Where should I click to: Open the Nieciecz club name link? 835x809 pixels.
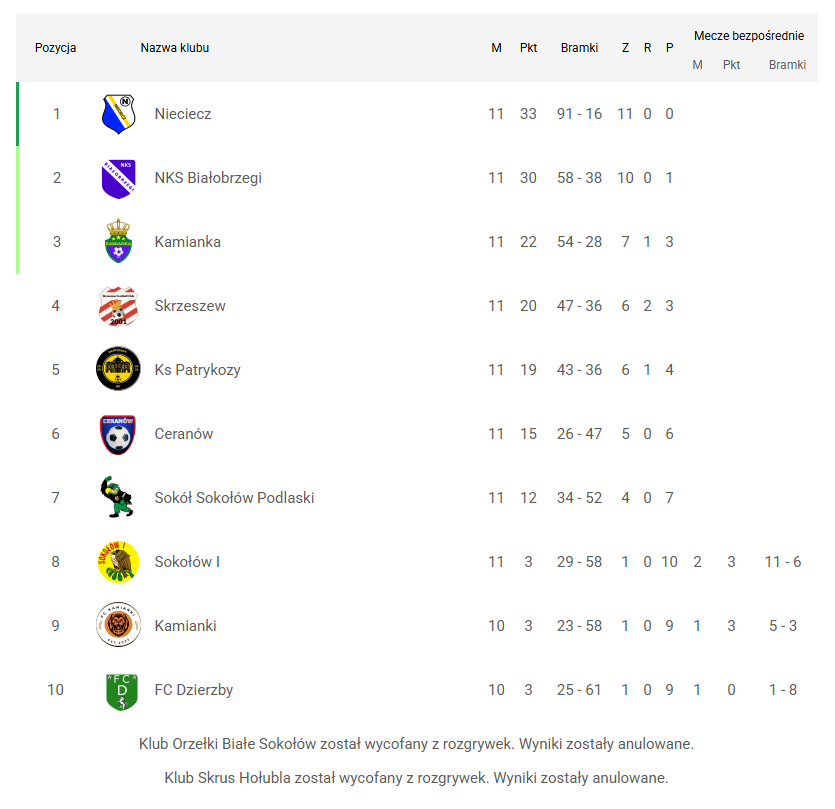tap(183, 114)
